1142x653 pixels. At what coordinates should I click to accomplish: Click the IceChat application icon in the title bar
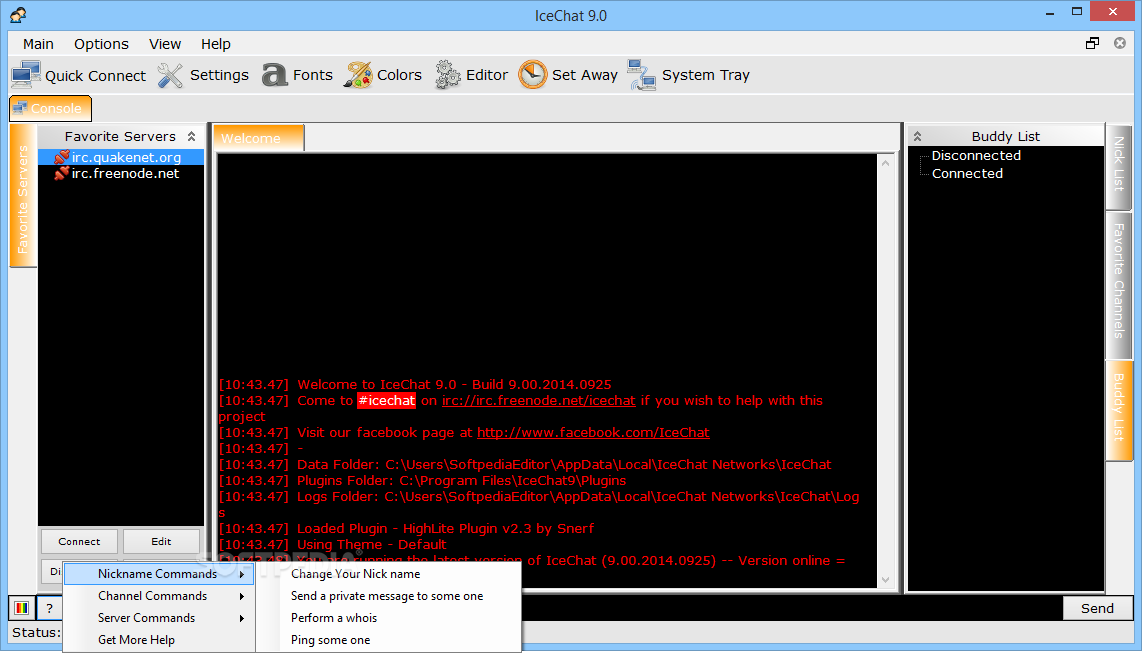point(18,15)
